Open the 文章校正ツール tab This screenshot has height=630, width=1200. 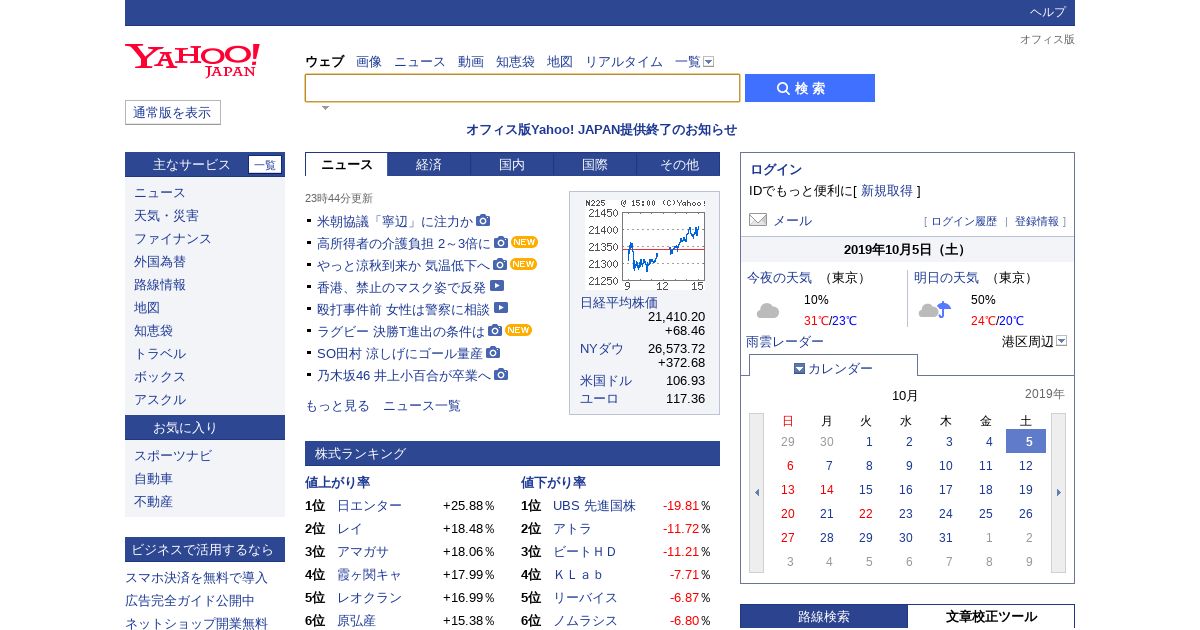coord(991,617)
